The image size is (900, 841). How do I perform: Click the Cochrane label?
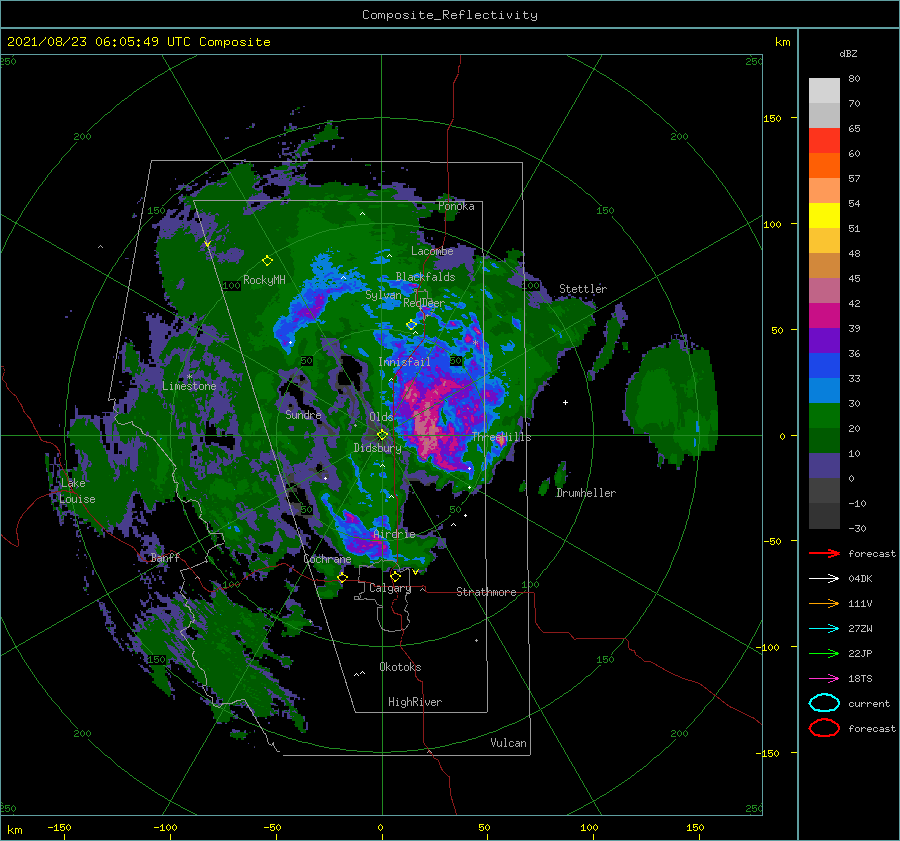327,559
